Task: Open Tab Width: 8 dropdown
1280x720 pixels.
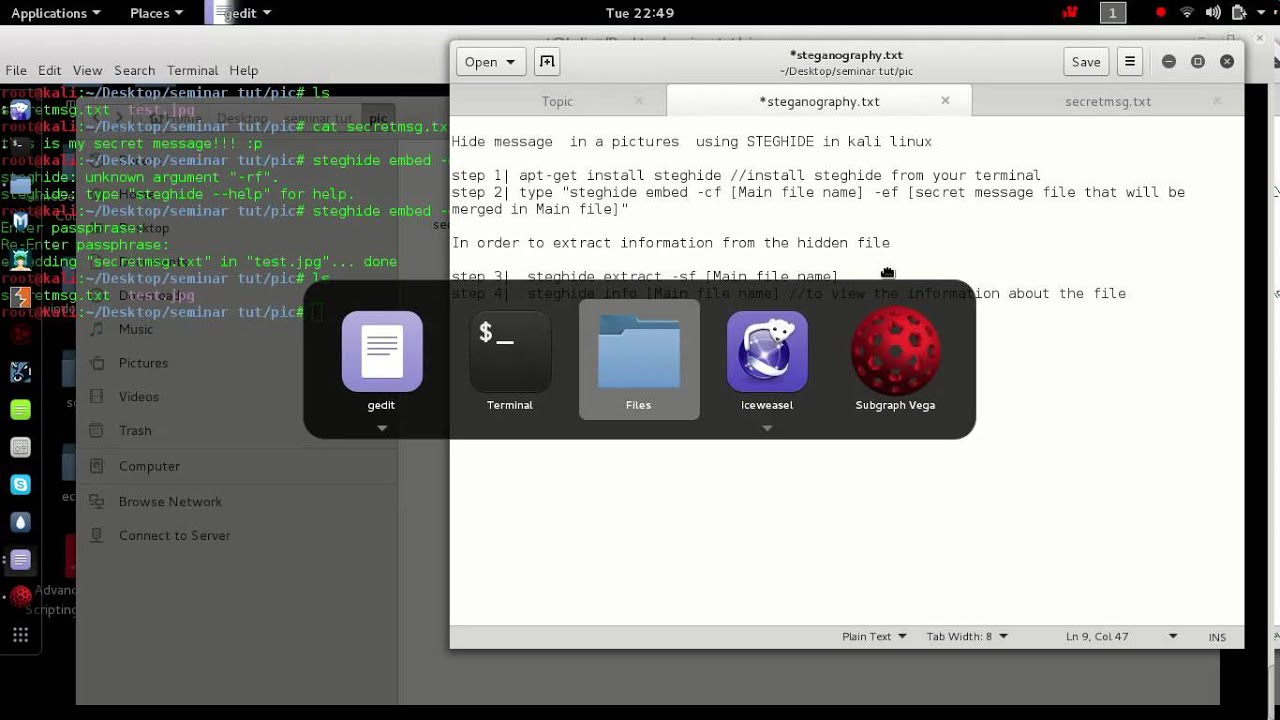Action: (967, 636)
